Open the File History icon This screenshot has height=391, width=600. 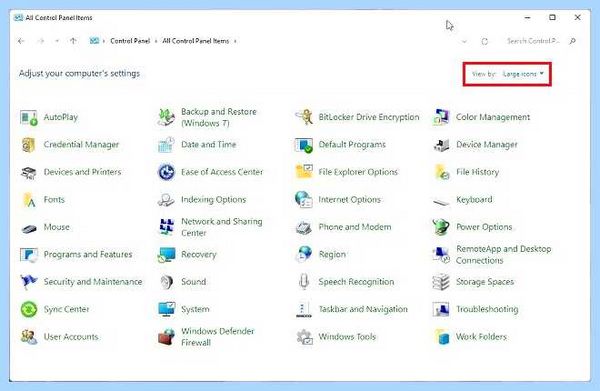coord(442,172)
